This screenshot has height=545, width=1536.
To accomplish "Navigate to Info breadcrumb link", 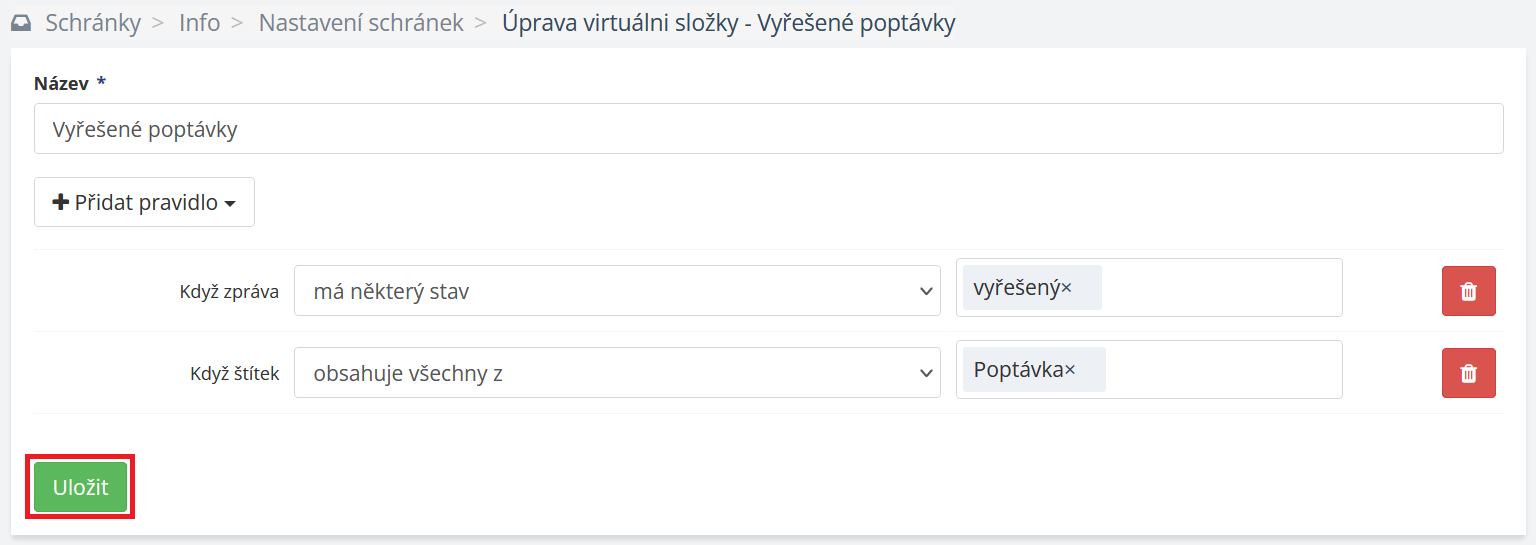I will tap(200, 23).
